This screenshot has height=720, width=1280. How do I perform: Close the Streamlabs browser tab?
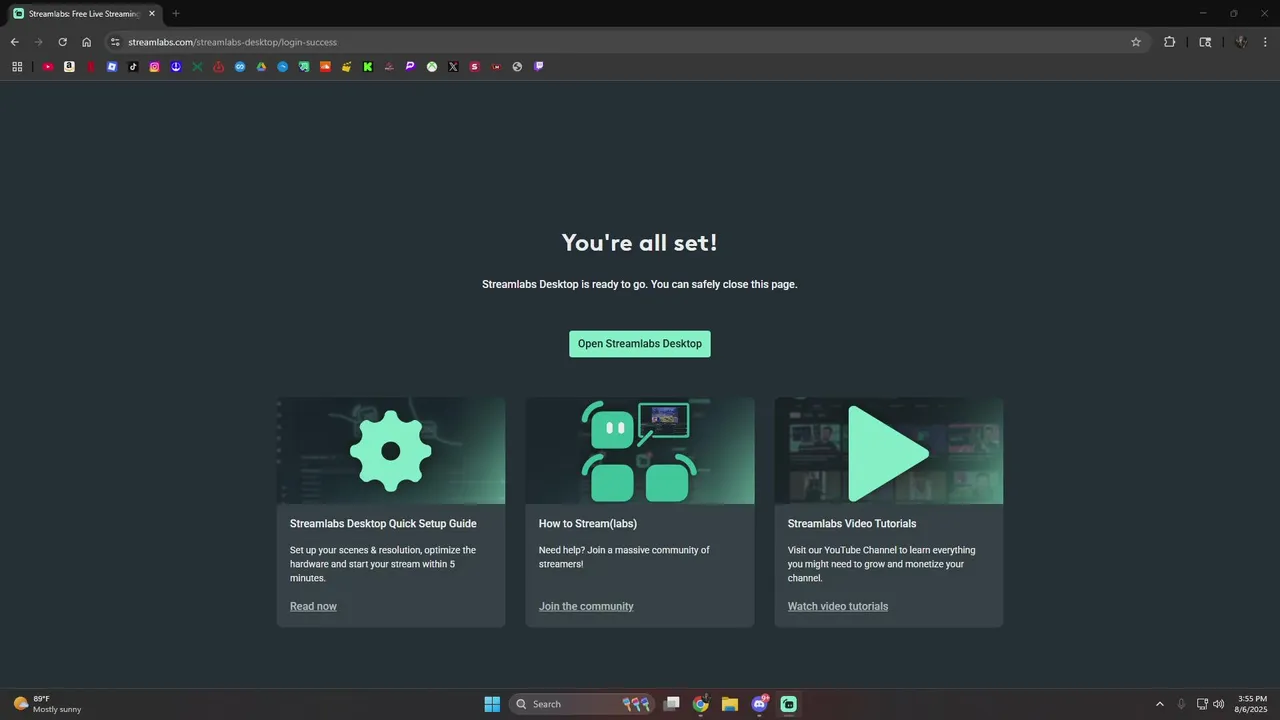click(152, 14)
